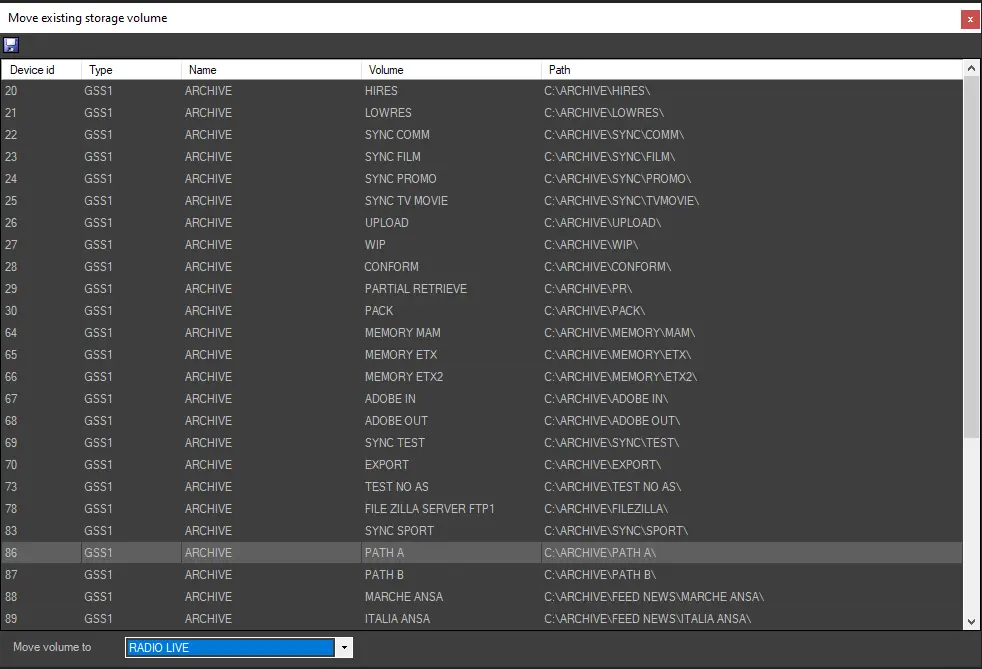Image resolution: width=982 pixels, height=669 pixels.
Task: Select the SYNC TV MOVIE volume row
Action: 406,201
